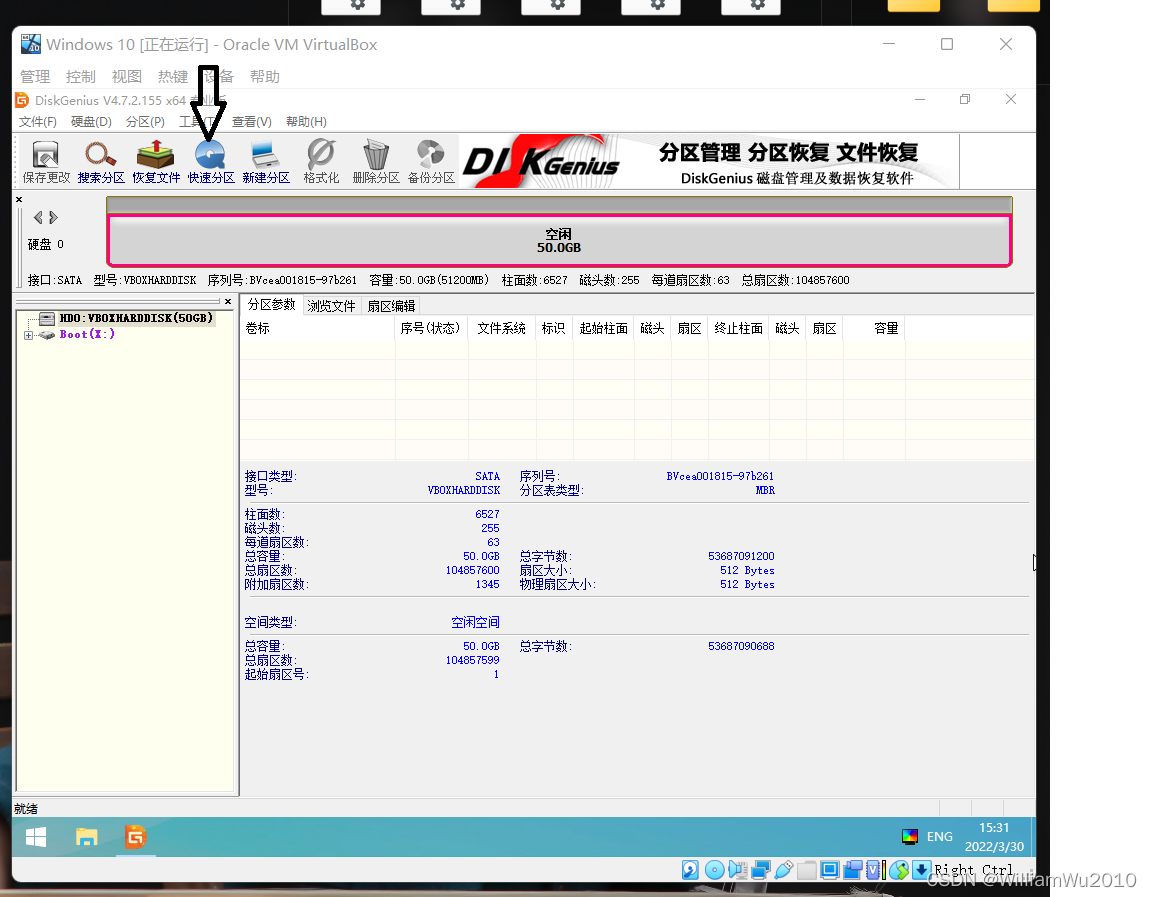Click the DiskGenius banner logo
The height and width of the screenshot is (897, 1152).
(x=541, y=161)
